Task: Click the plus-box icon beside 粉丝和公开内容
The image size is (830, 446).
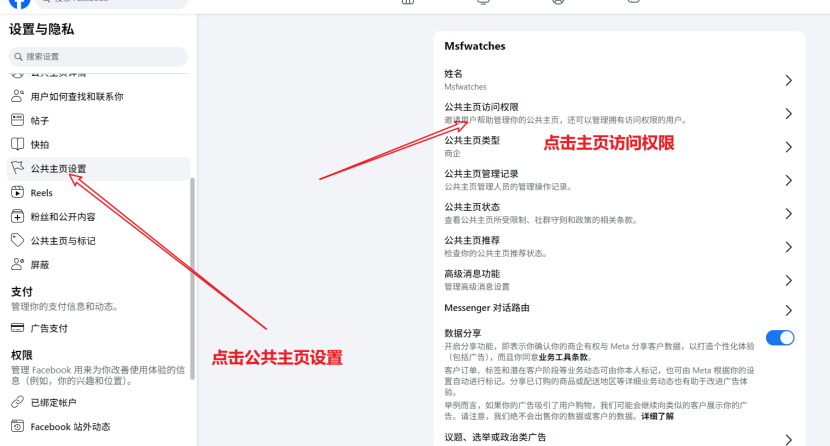Action: click(17, 216)
